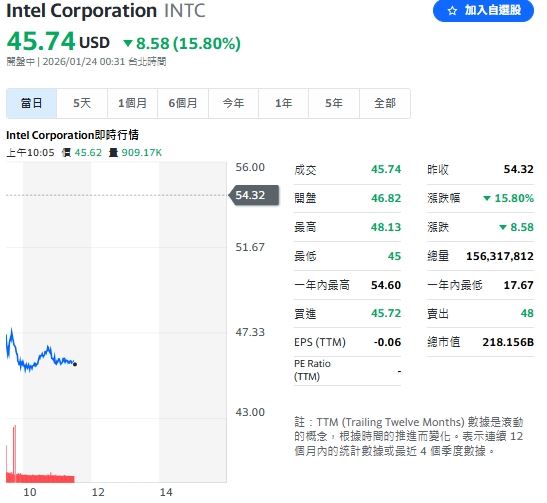Click the 2026/01/24 00:31 timestamp text
Viewport: 547px width, 503px height.
pos(83,62)
